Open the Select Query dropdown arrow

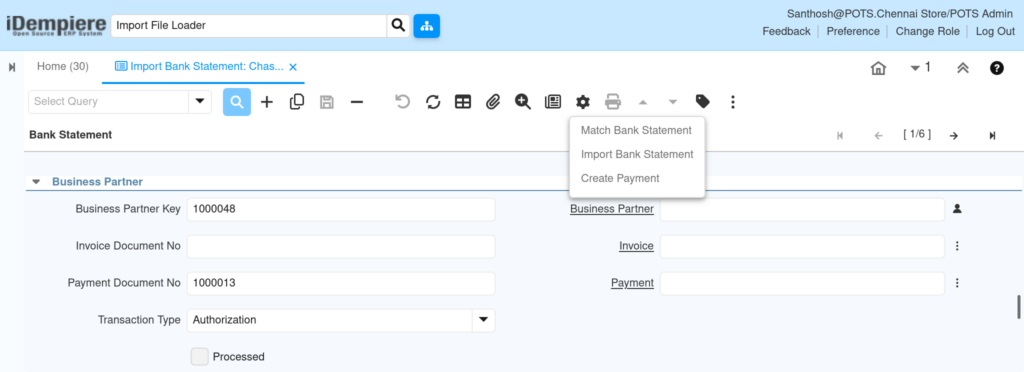pos(200,102)
